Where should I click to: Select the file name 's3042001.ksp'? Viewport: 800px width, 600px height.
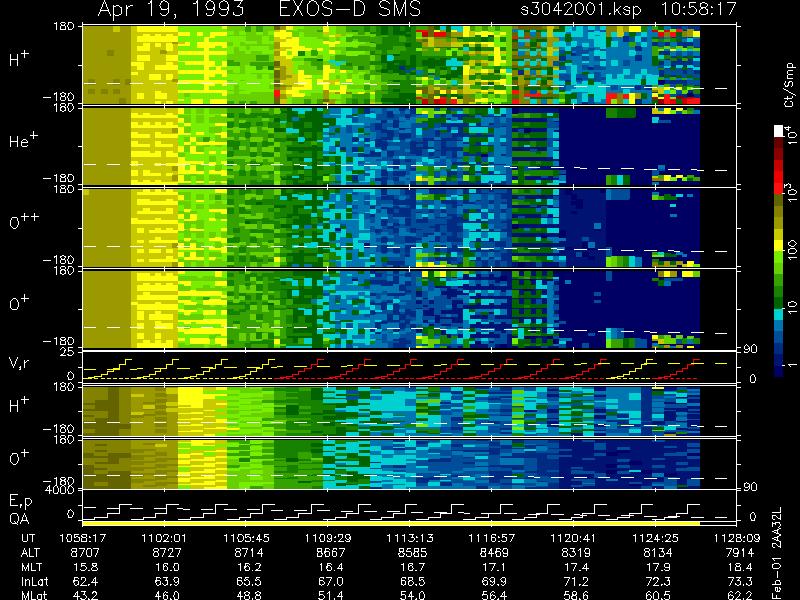click(x=581, y=9)
